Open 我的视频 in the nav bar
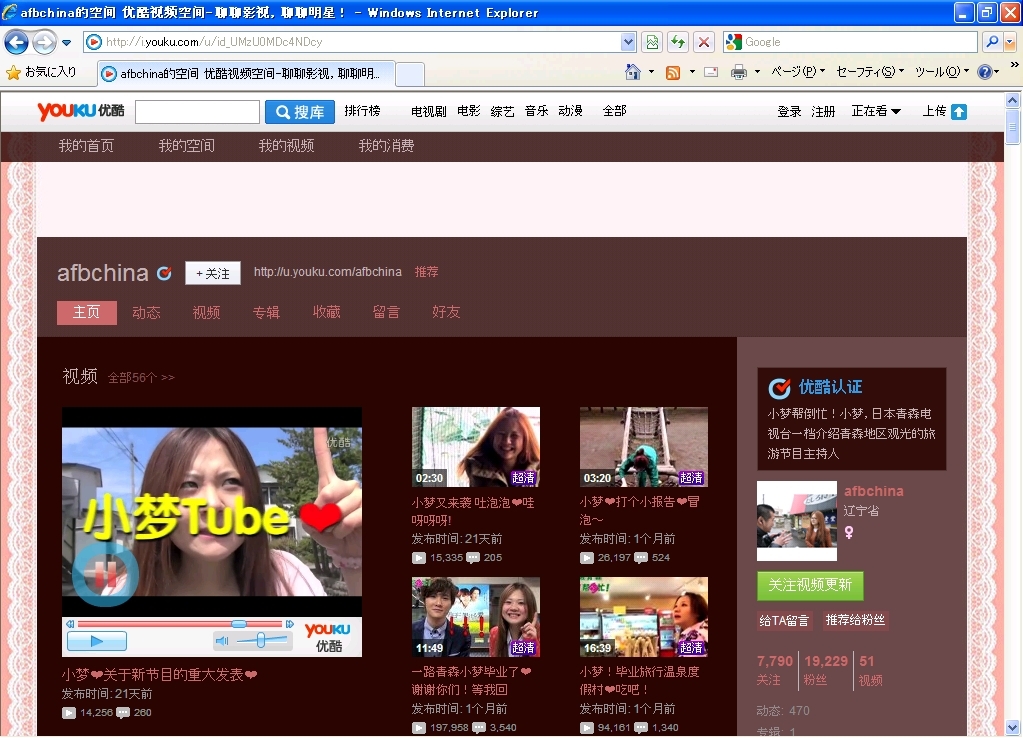Screen dimensions: 1023x738 (286, 146)
